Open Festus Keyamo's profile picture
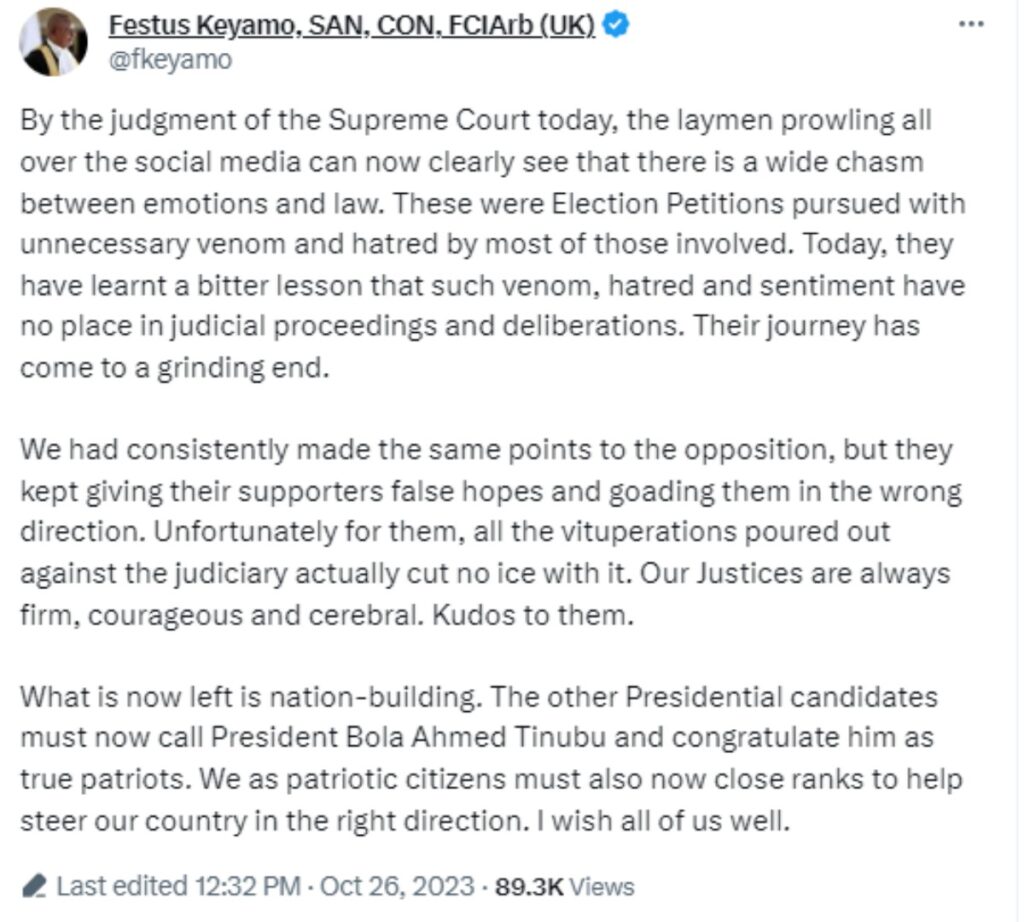The height and width of the screenshot is (922, 1024). pos(54,41)
